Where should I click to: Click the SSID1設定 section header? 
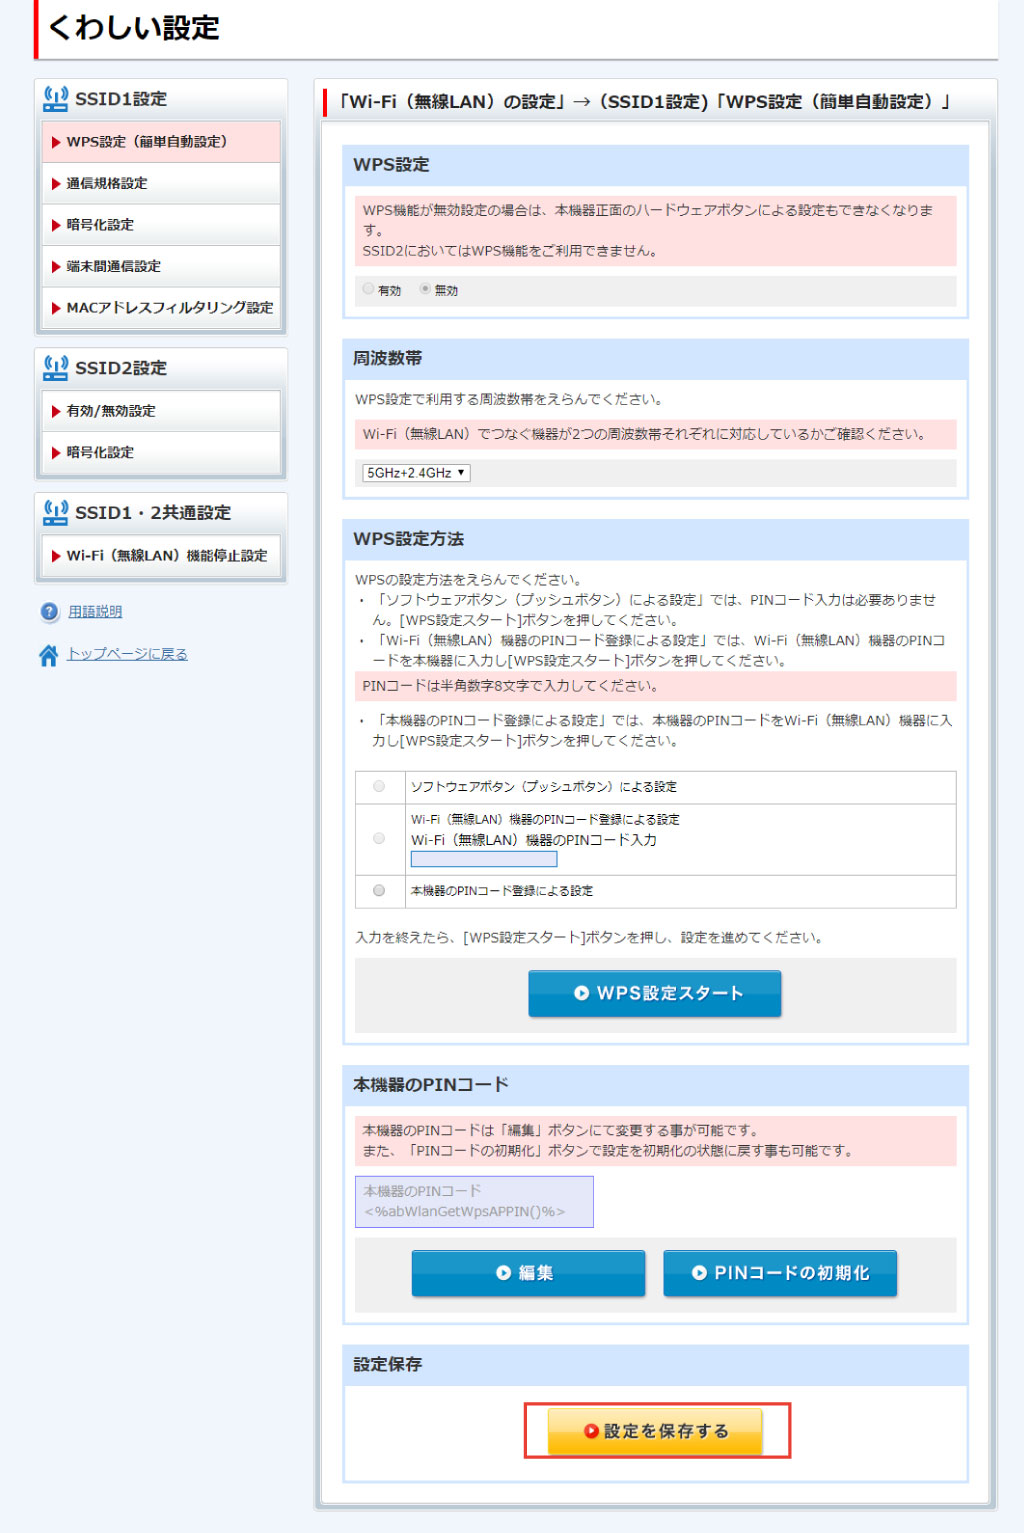[x=161, y=99]
